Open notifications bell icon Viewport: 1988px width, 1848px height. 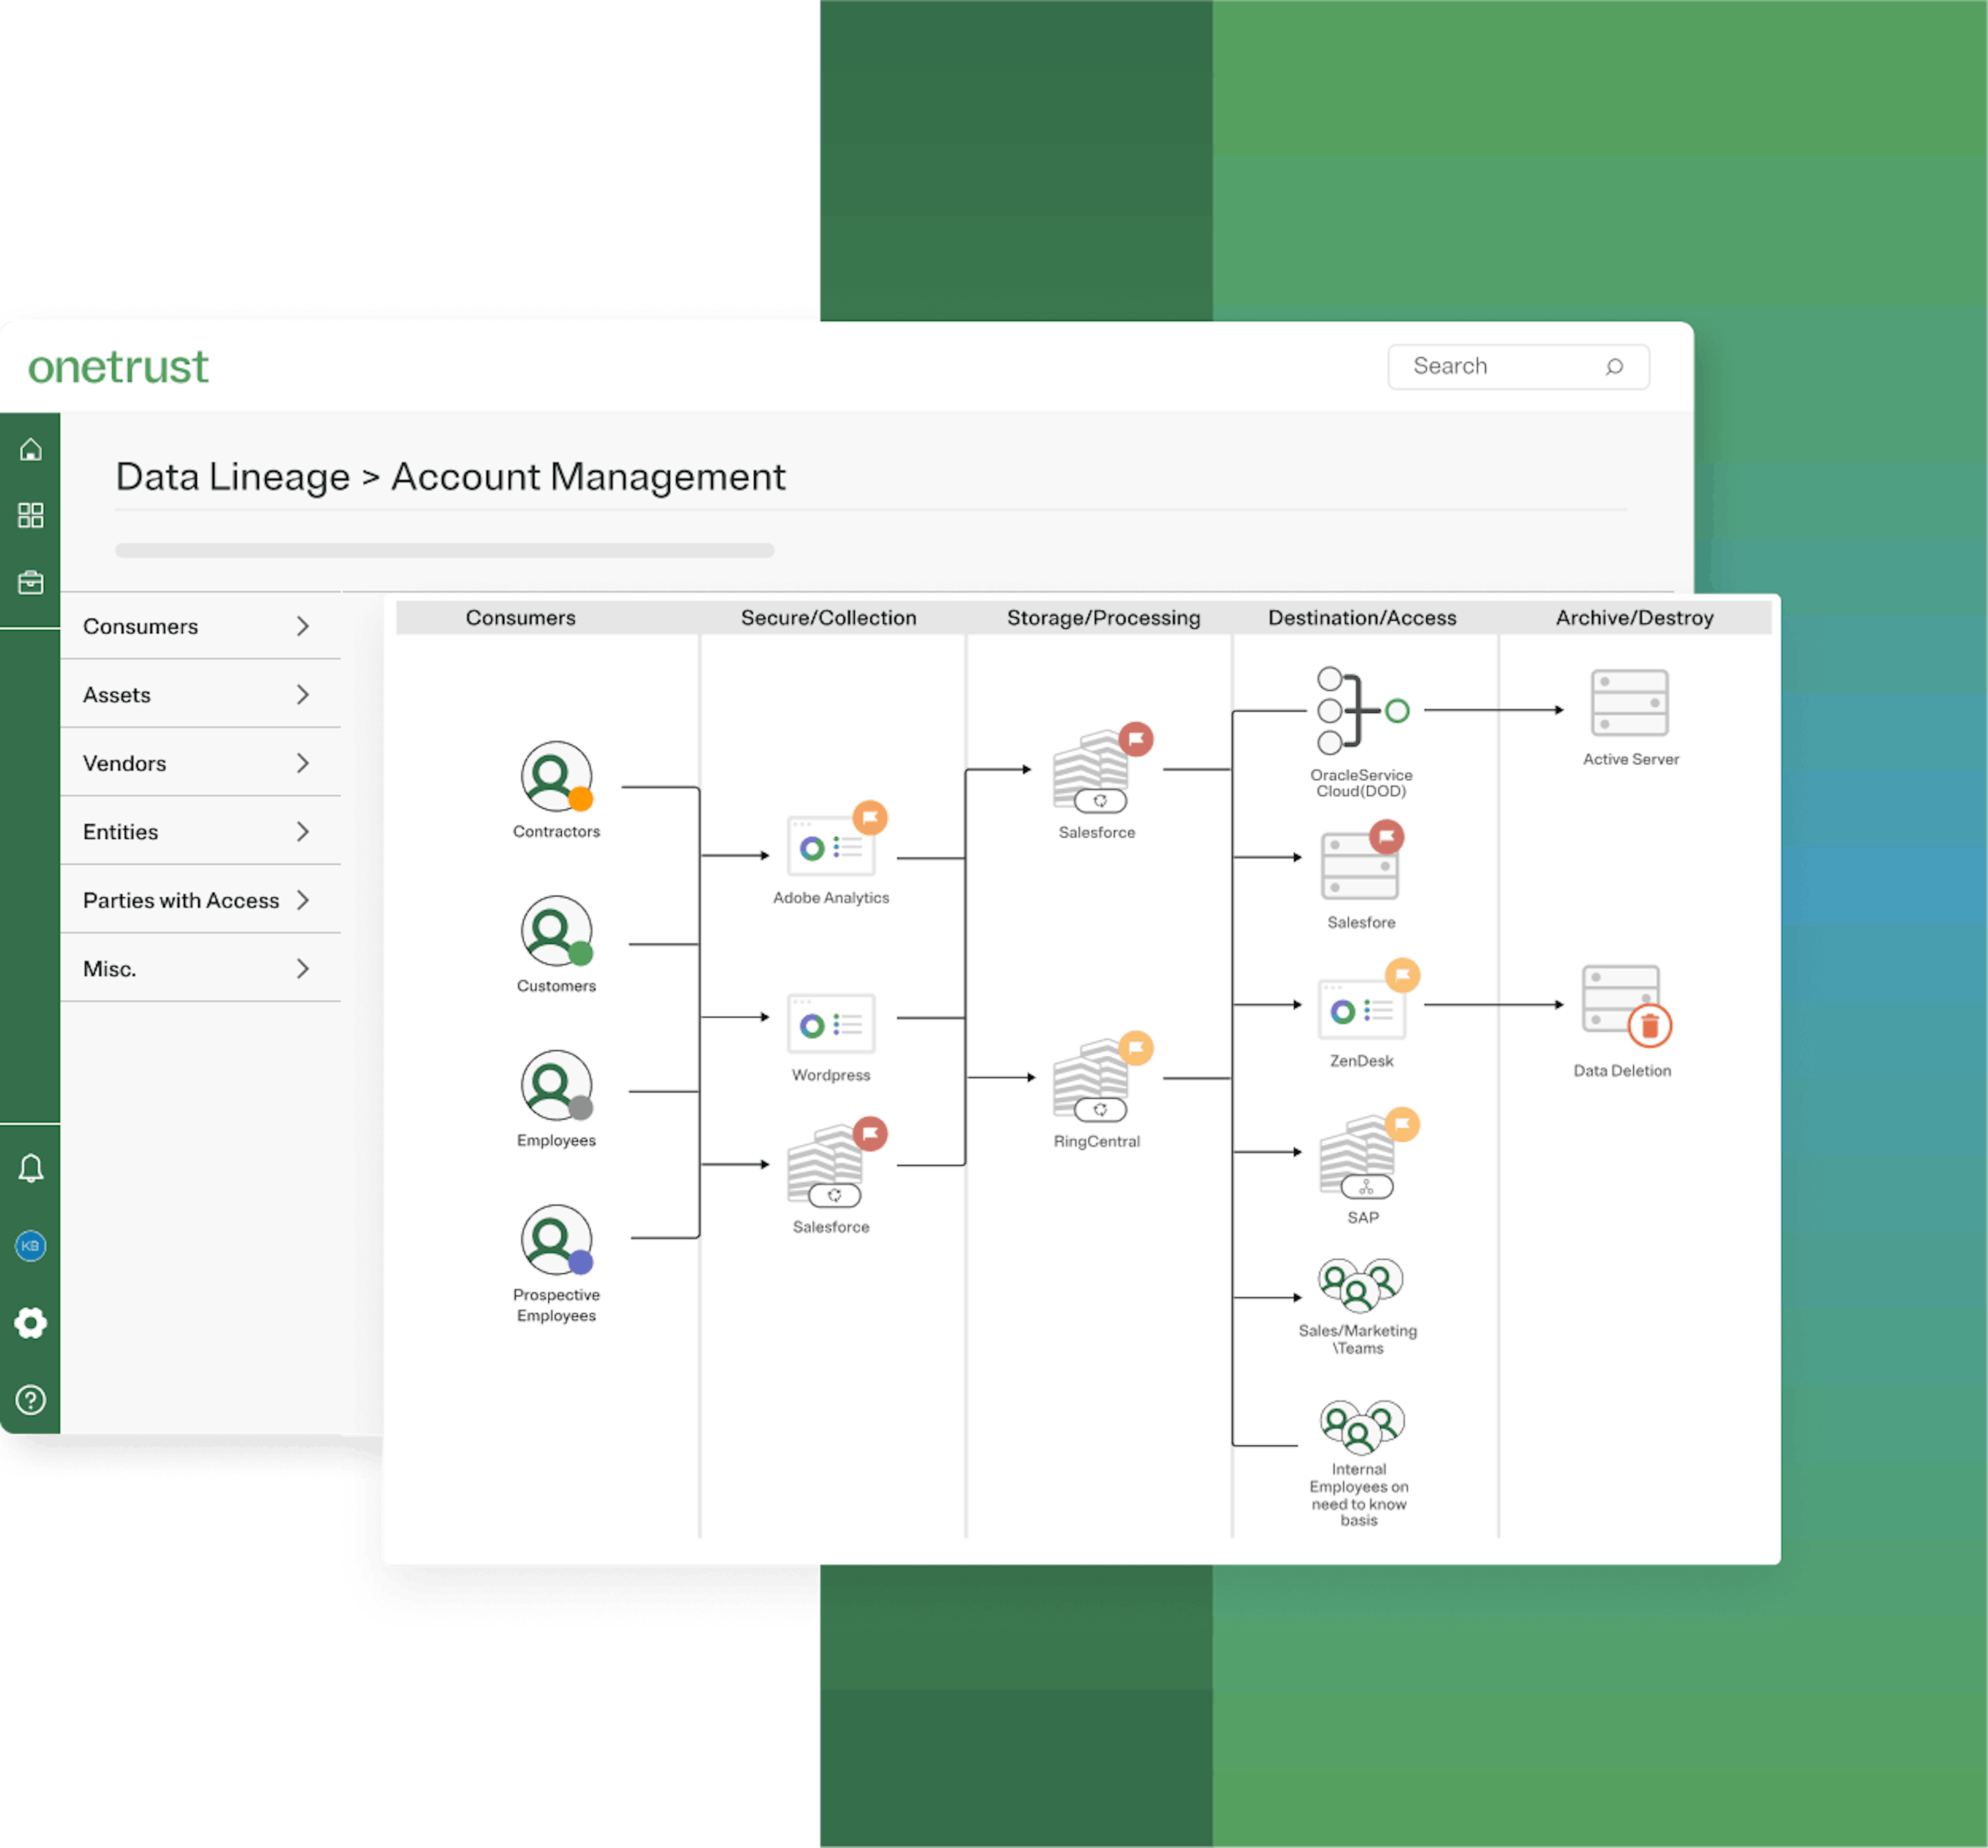point(31,1168)
